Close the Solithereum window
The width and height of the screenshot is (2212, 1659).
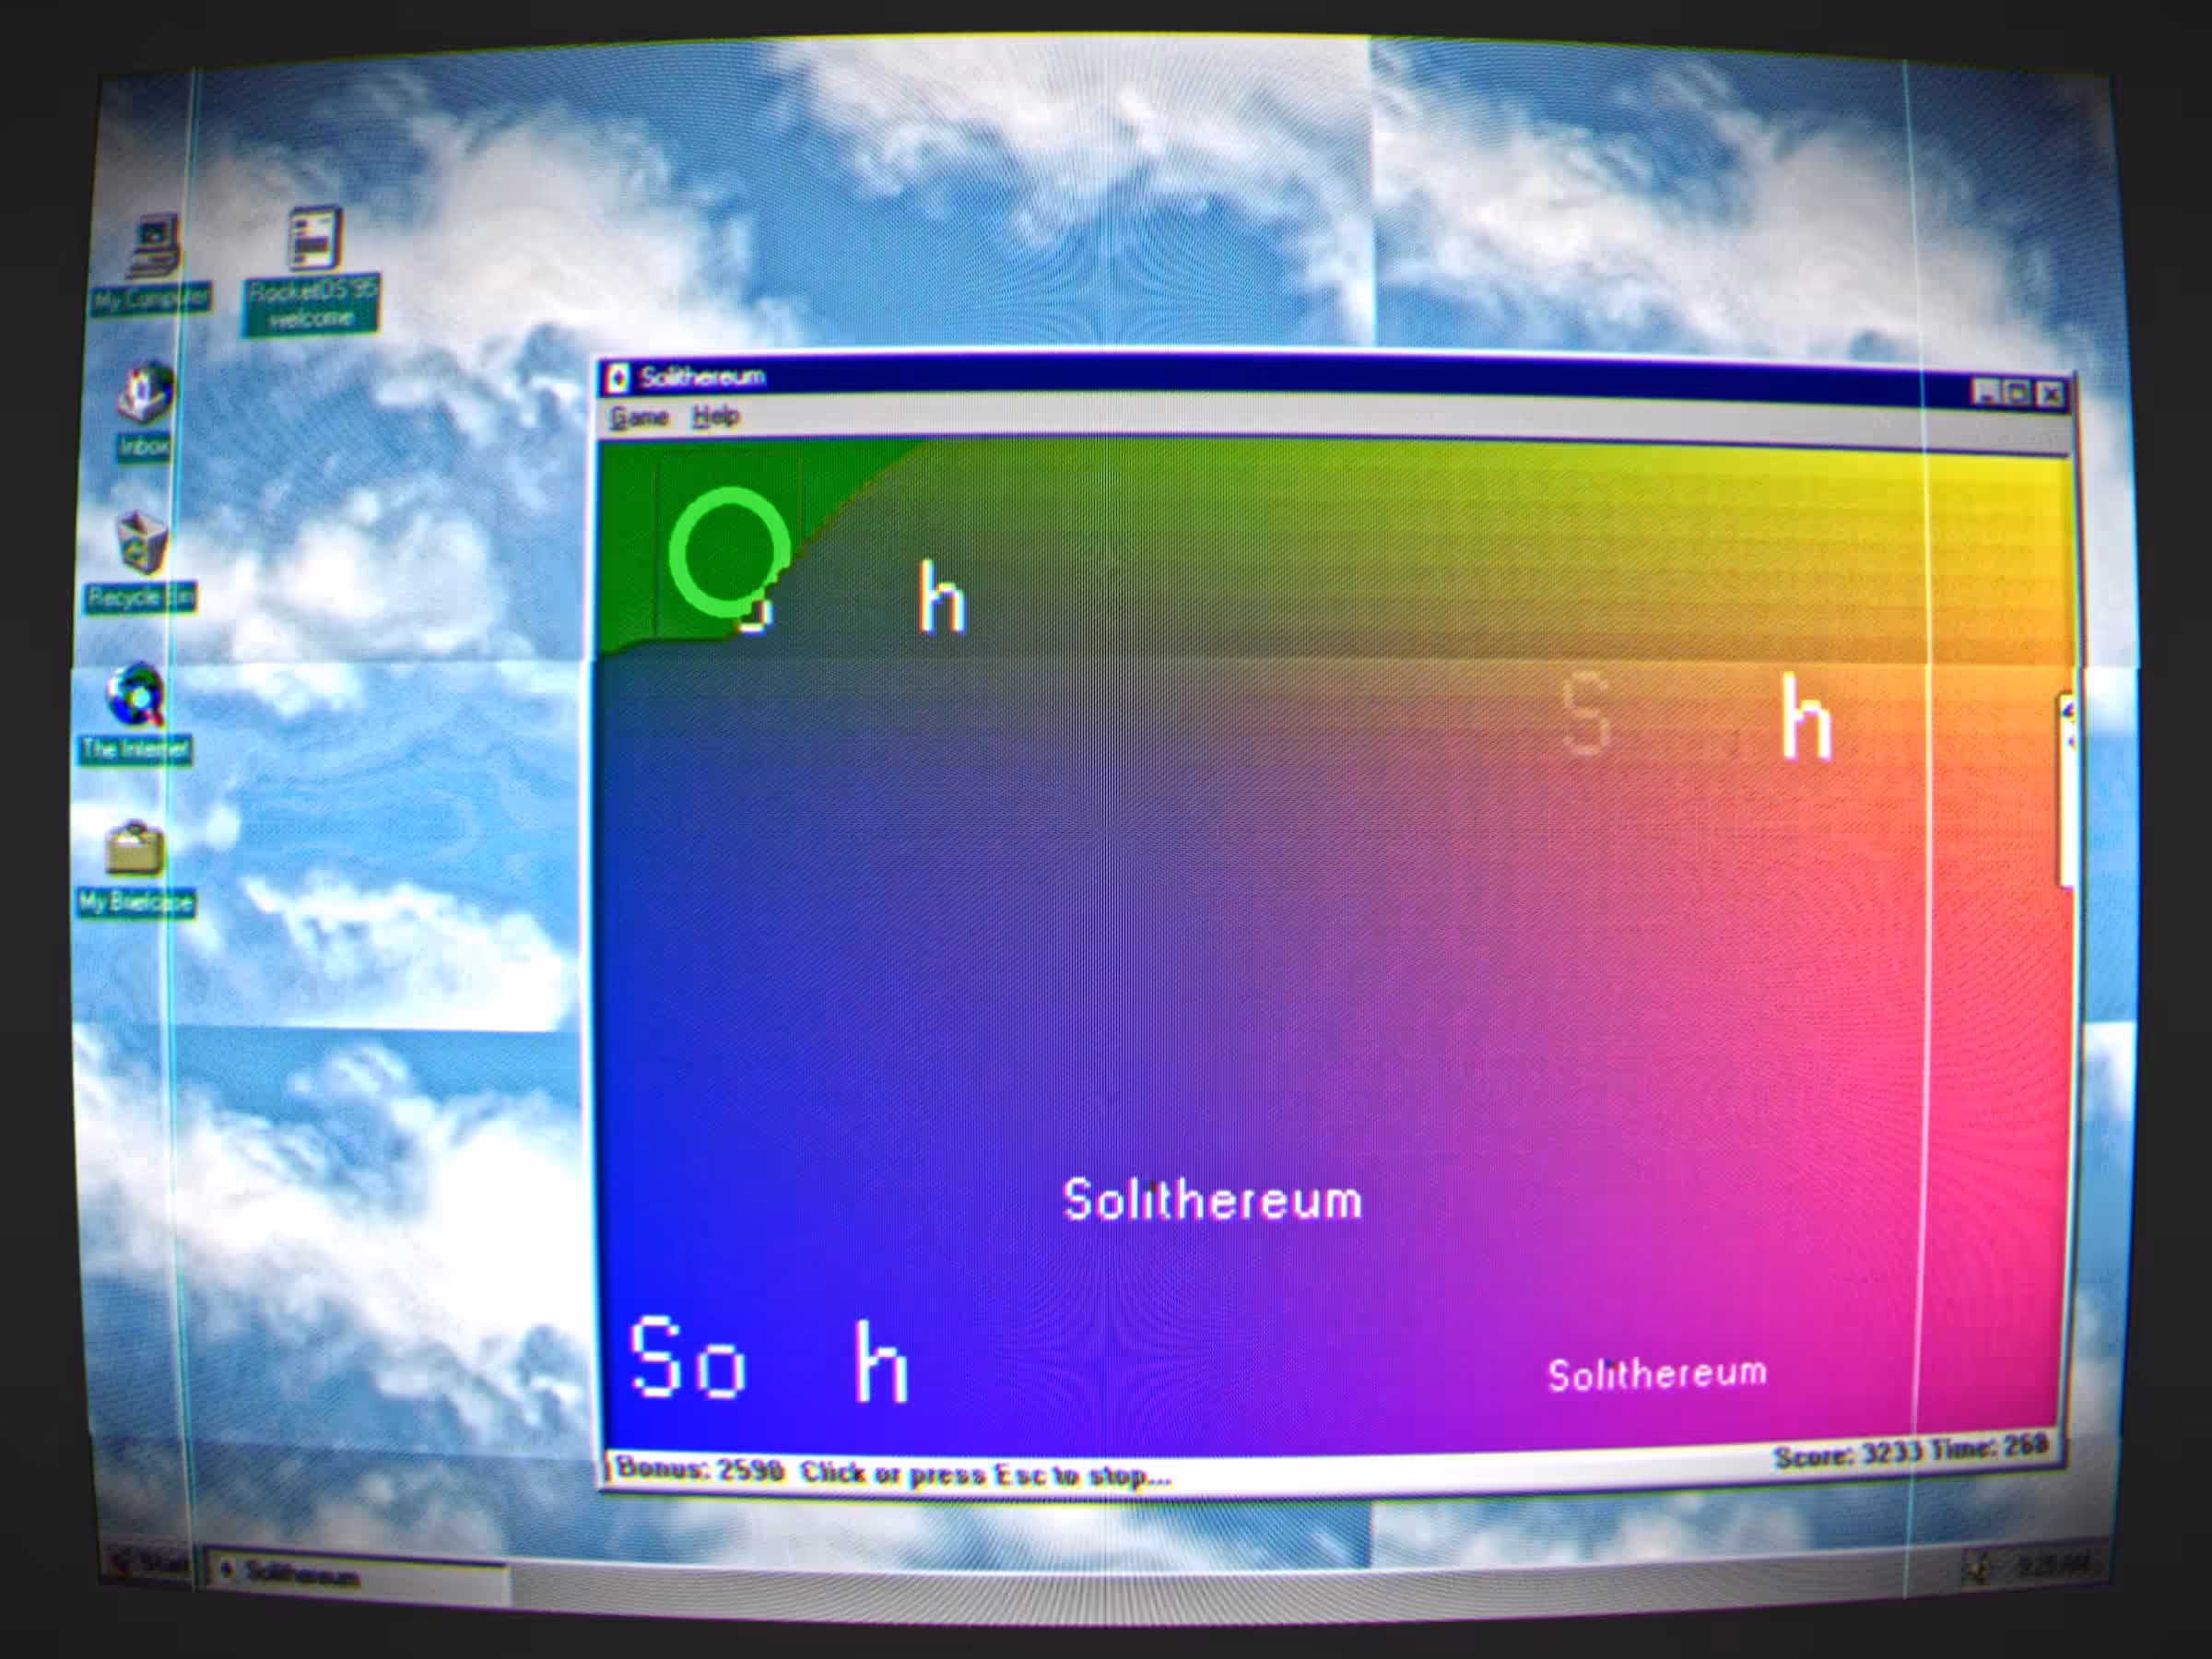(x=2051, y=395)
